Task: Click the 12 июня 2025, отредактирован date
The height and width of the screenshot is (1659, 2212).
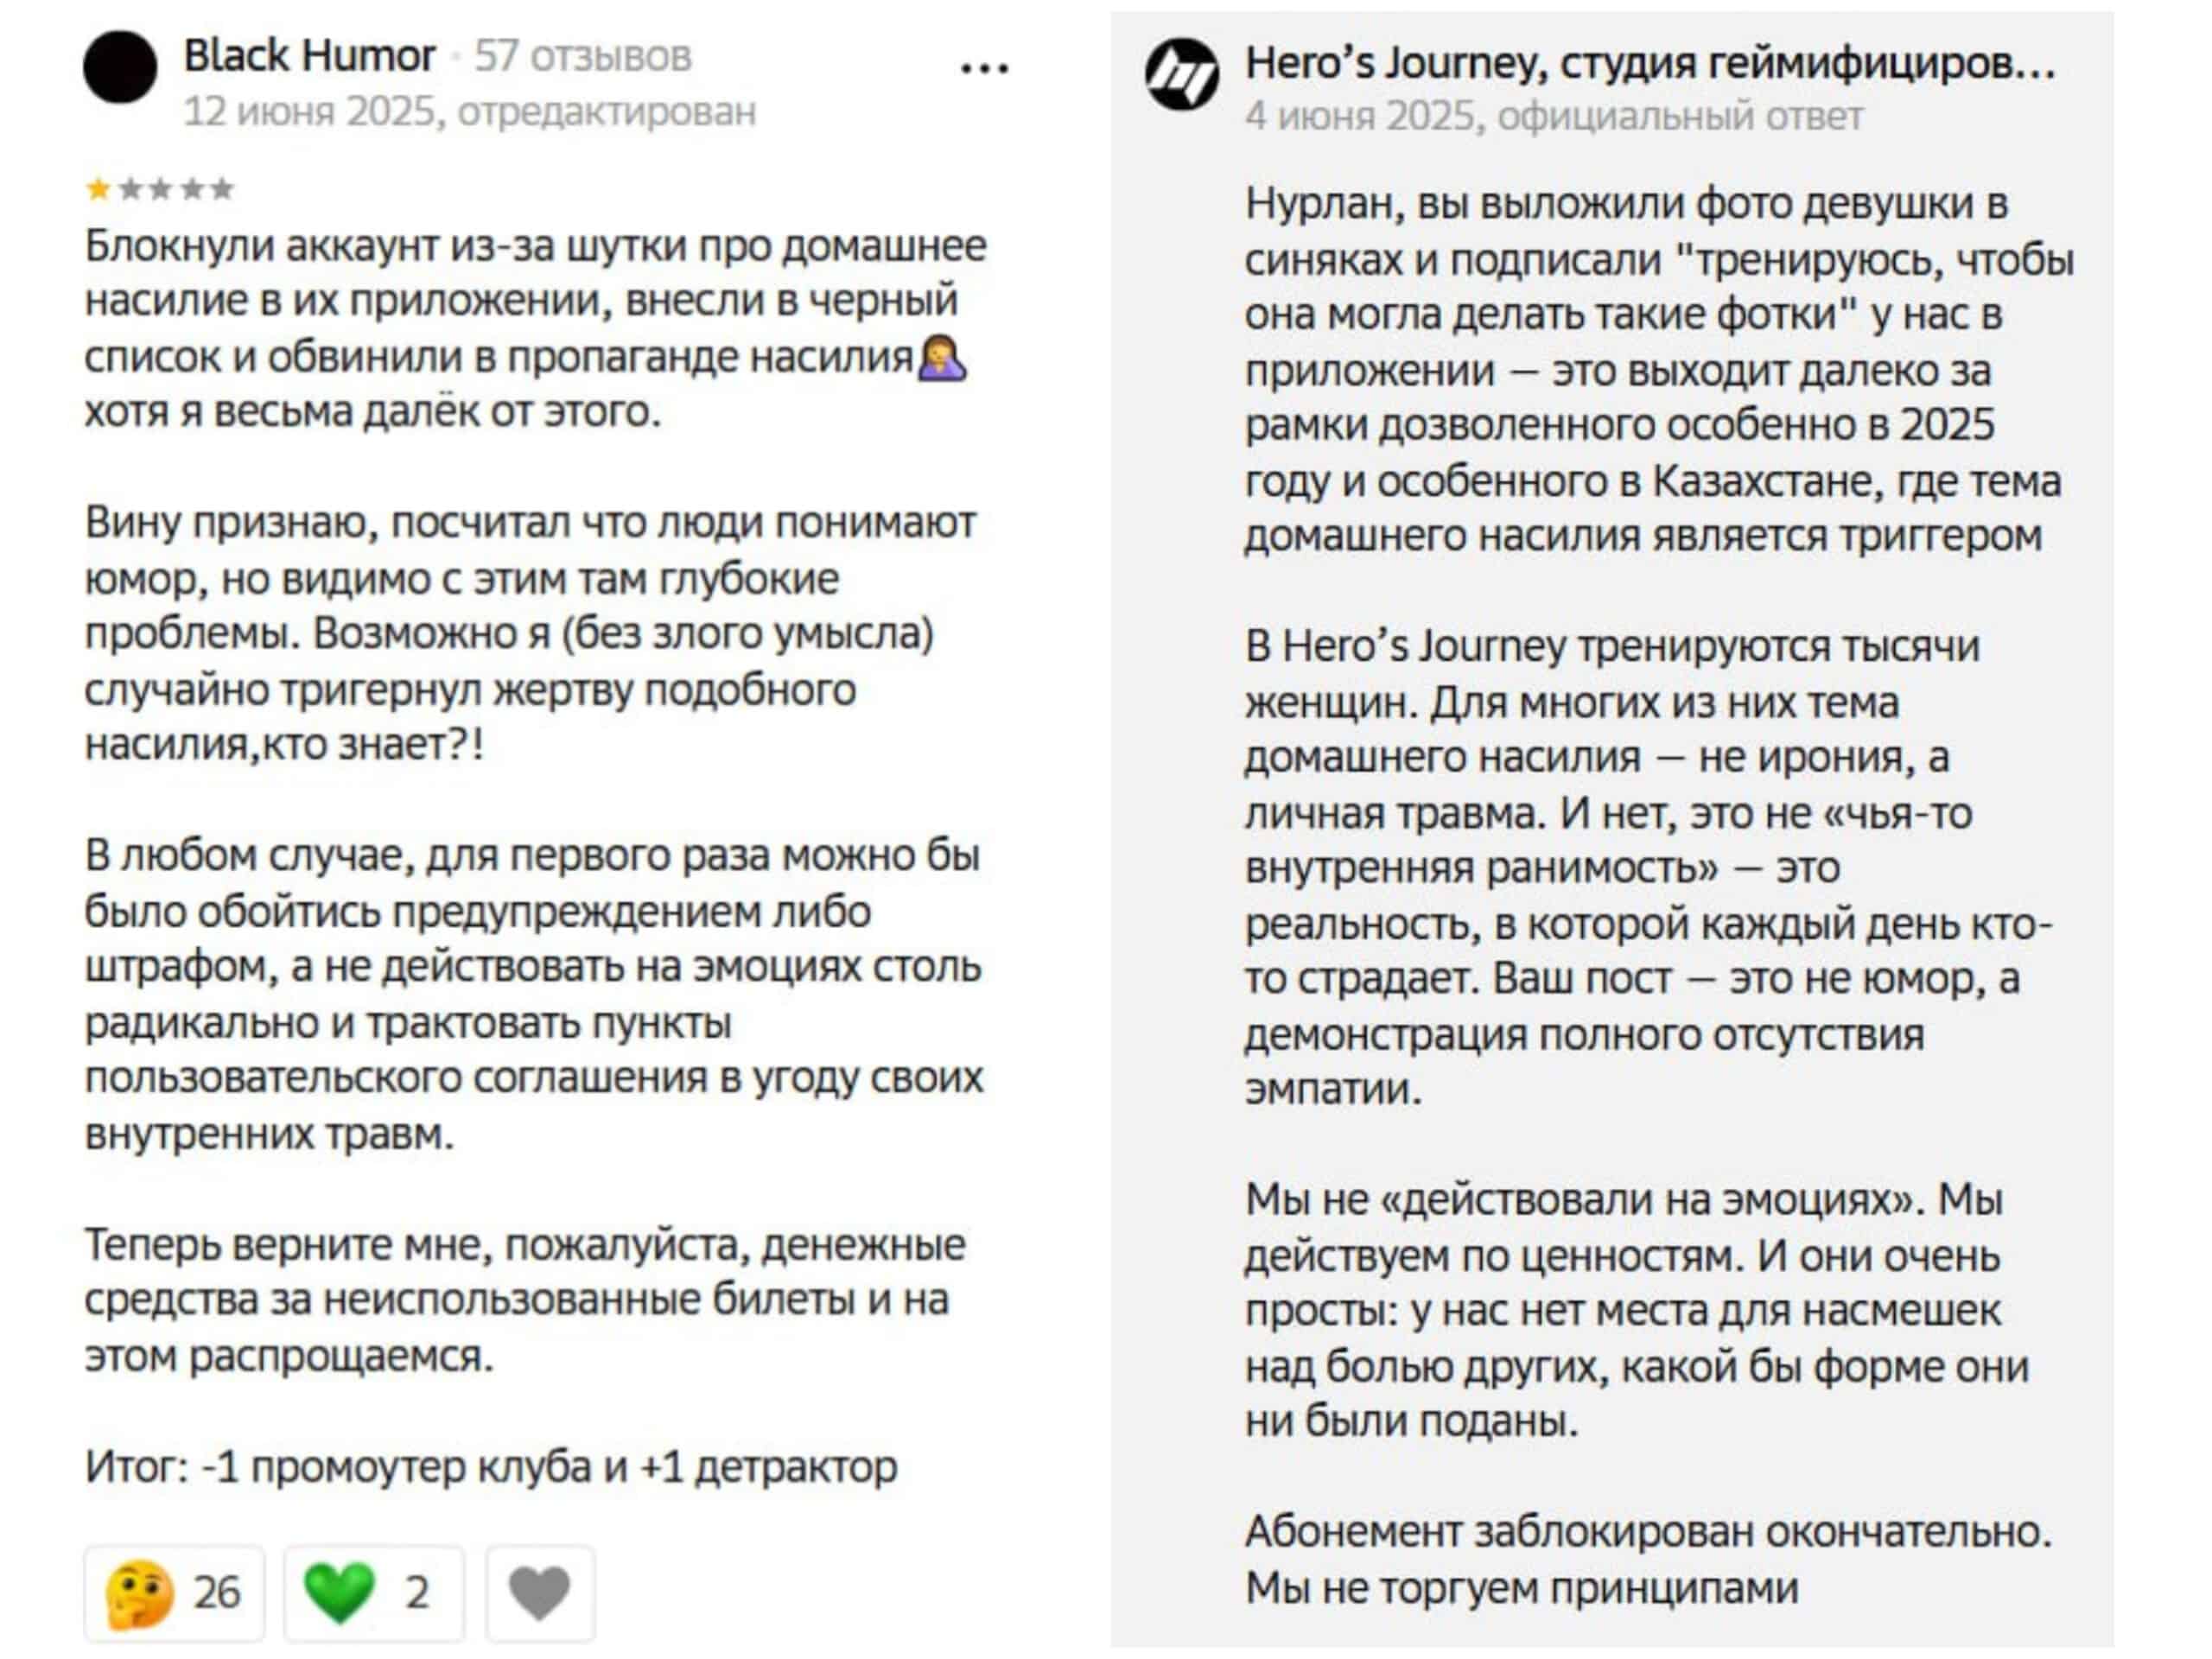Action: pyautogui.click(x=470, y=111)
